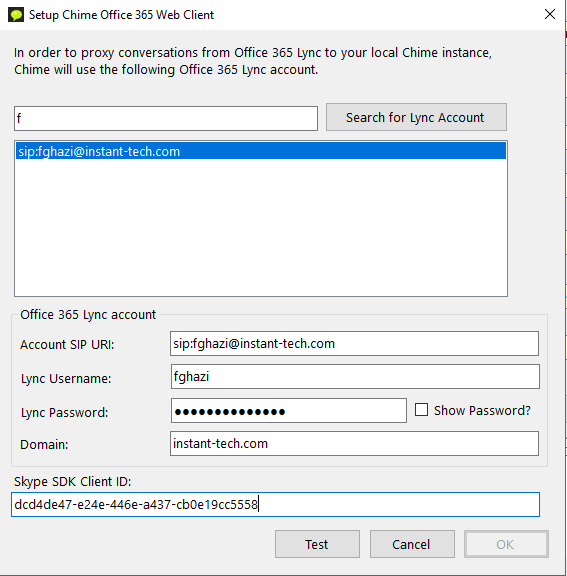Close the Setup Chime Office 365 dialog
567x576 pixels.
point(549,14)
